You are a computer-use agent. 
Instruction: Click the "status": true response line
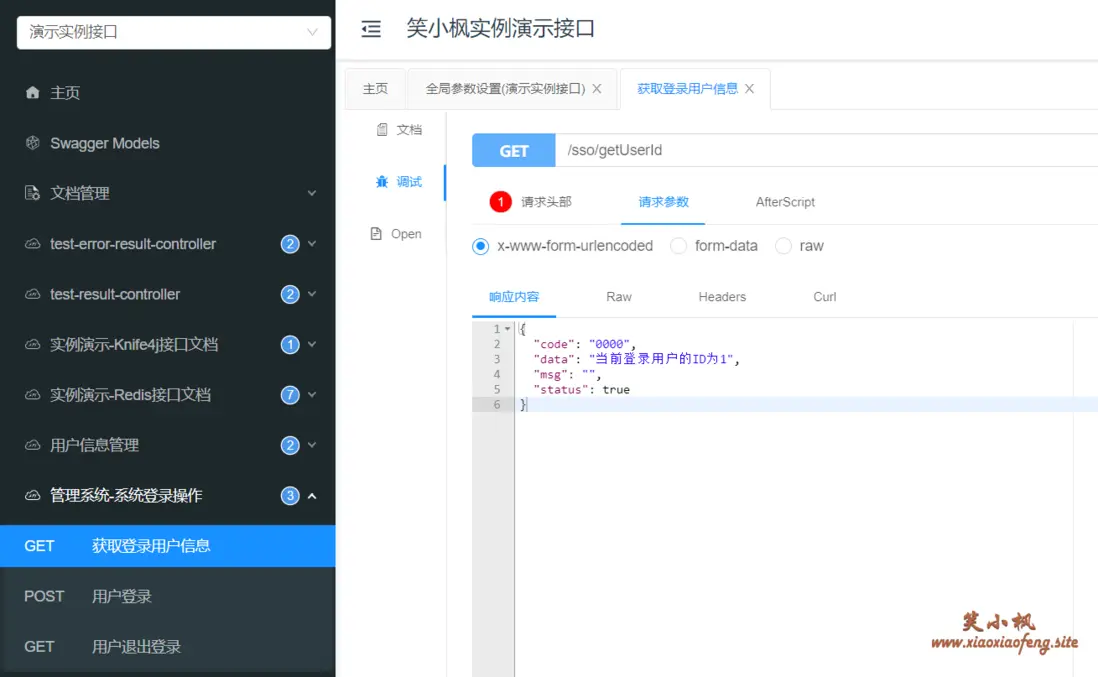[581, 390]
